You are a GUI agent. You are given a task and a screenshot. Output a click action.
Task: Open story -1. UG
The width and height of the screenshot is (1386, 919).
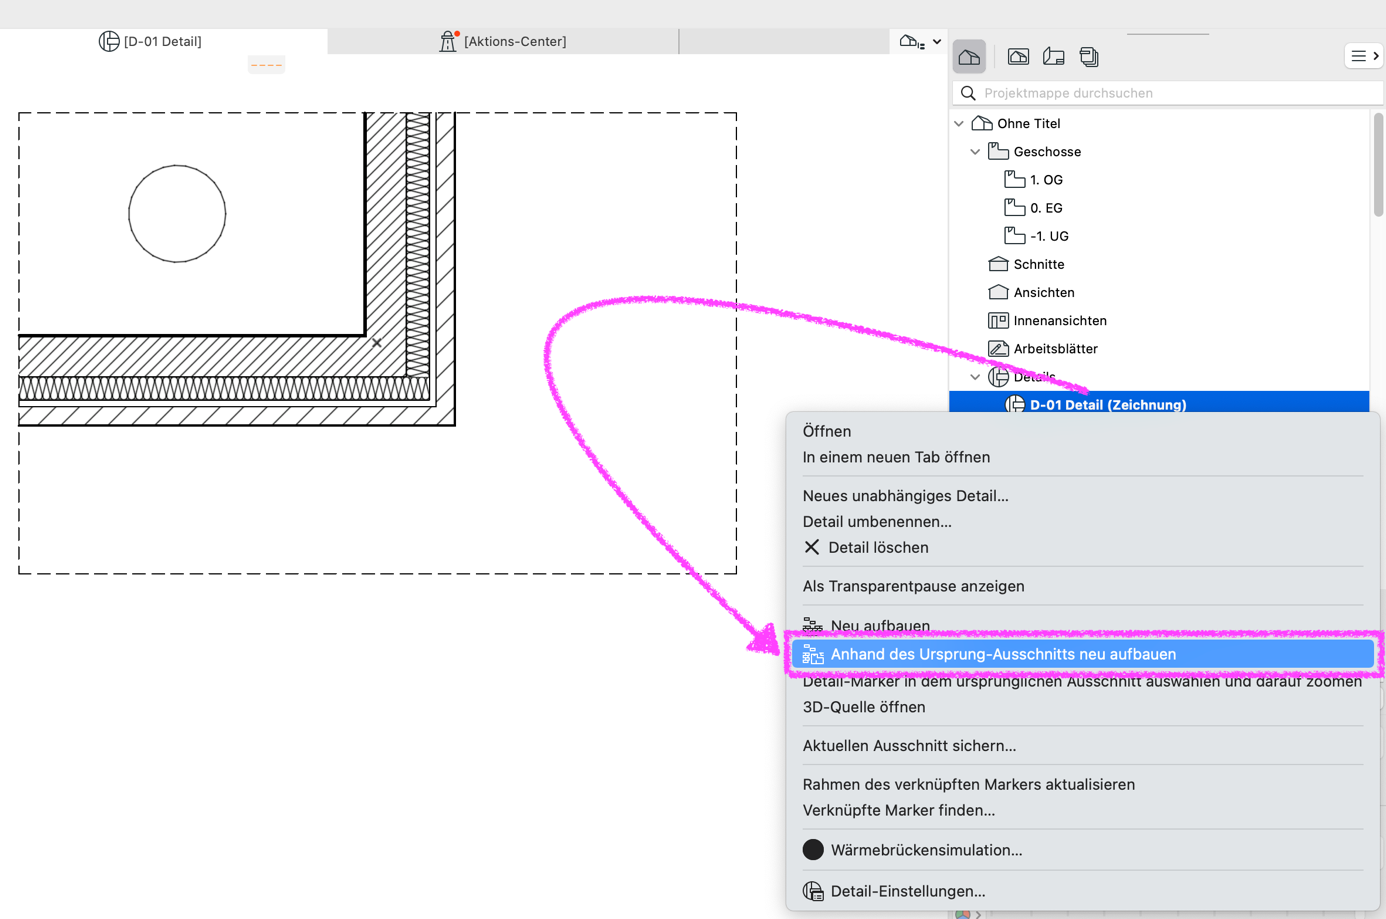pyautogui.click(x=1049, y=236)
